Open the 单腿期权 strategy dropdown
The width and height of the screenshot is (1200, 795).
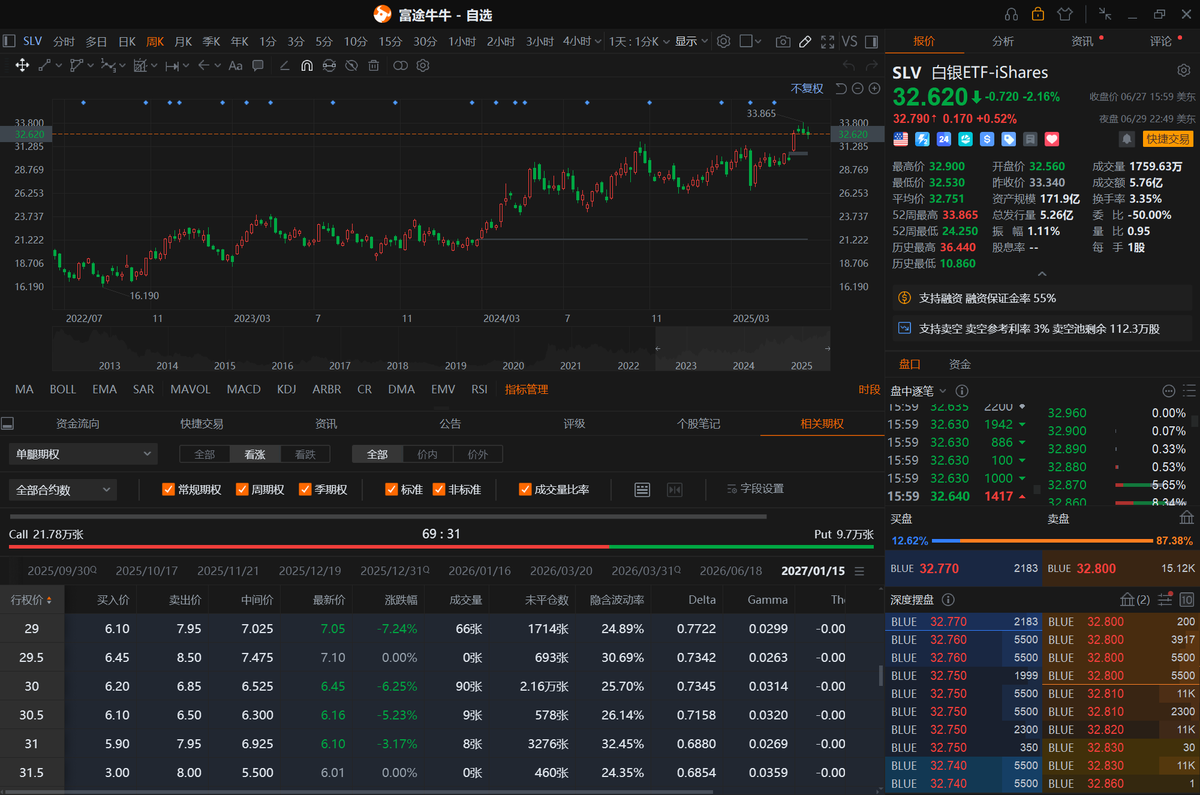pyautogui.click(x=83, y=454)
